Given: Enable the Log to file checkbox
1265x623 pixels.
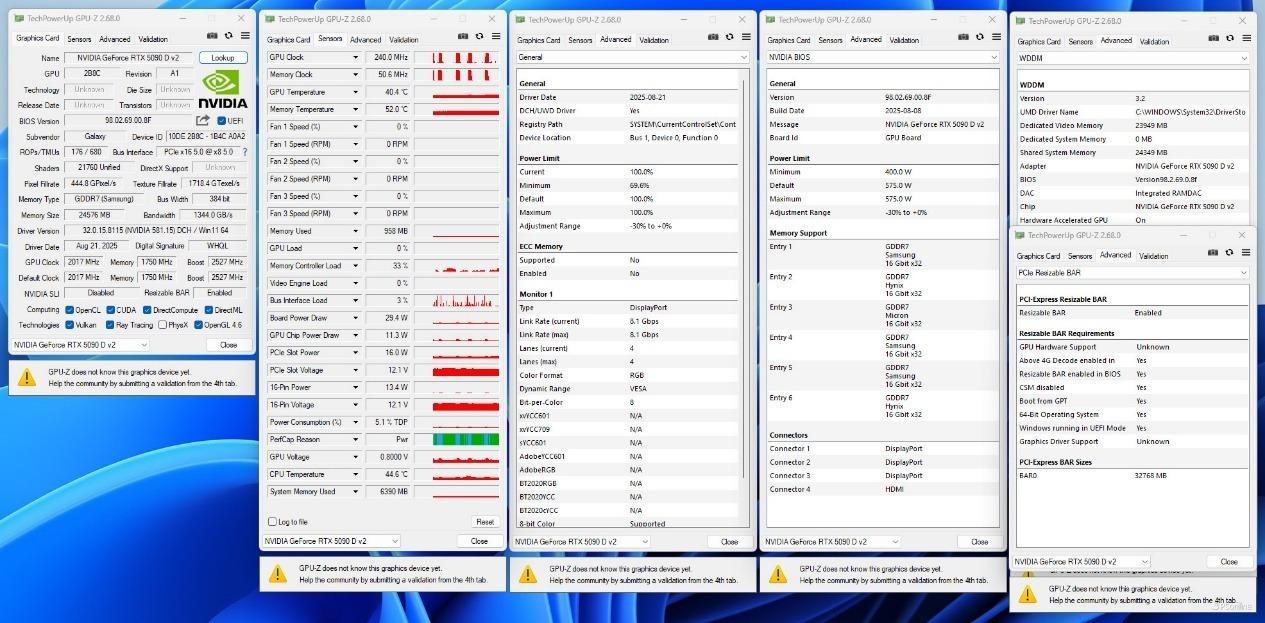Looking at the screenshot, I should pyautogui.click(x=272, y=522).
